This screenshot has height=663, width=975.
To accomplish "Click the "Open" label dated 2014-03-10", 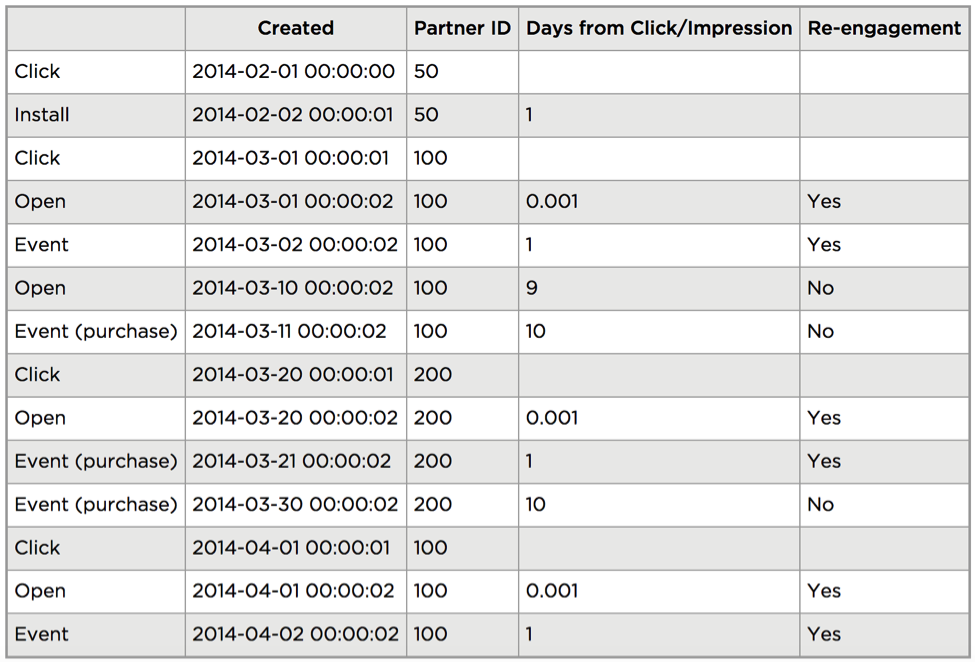I will click(x=40, y=288).
